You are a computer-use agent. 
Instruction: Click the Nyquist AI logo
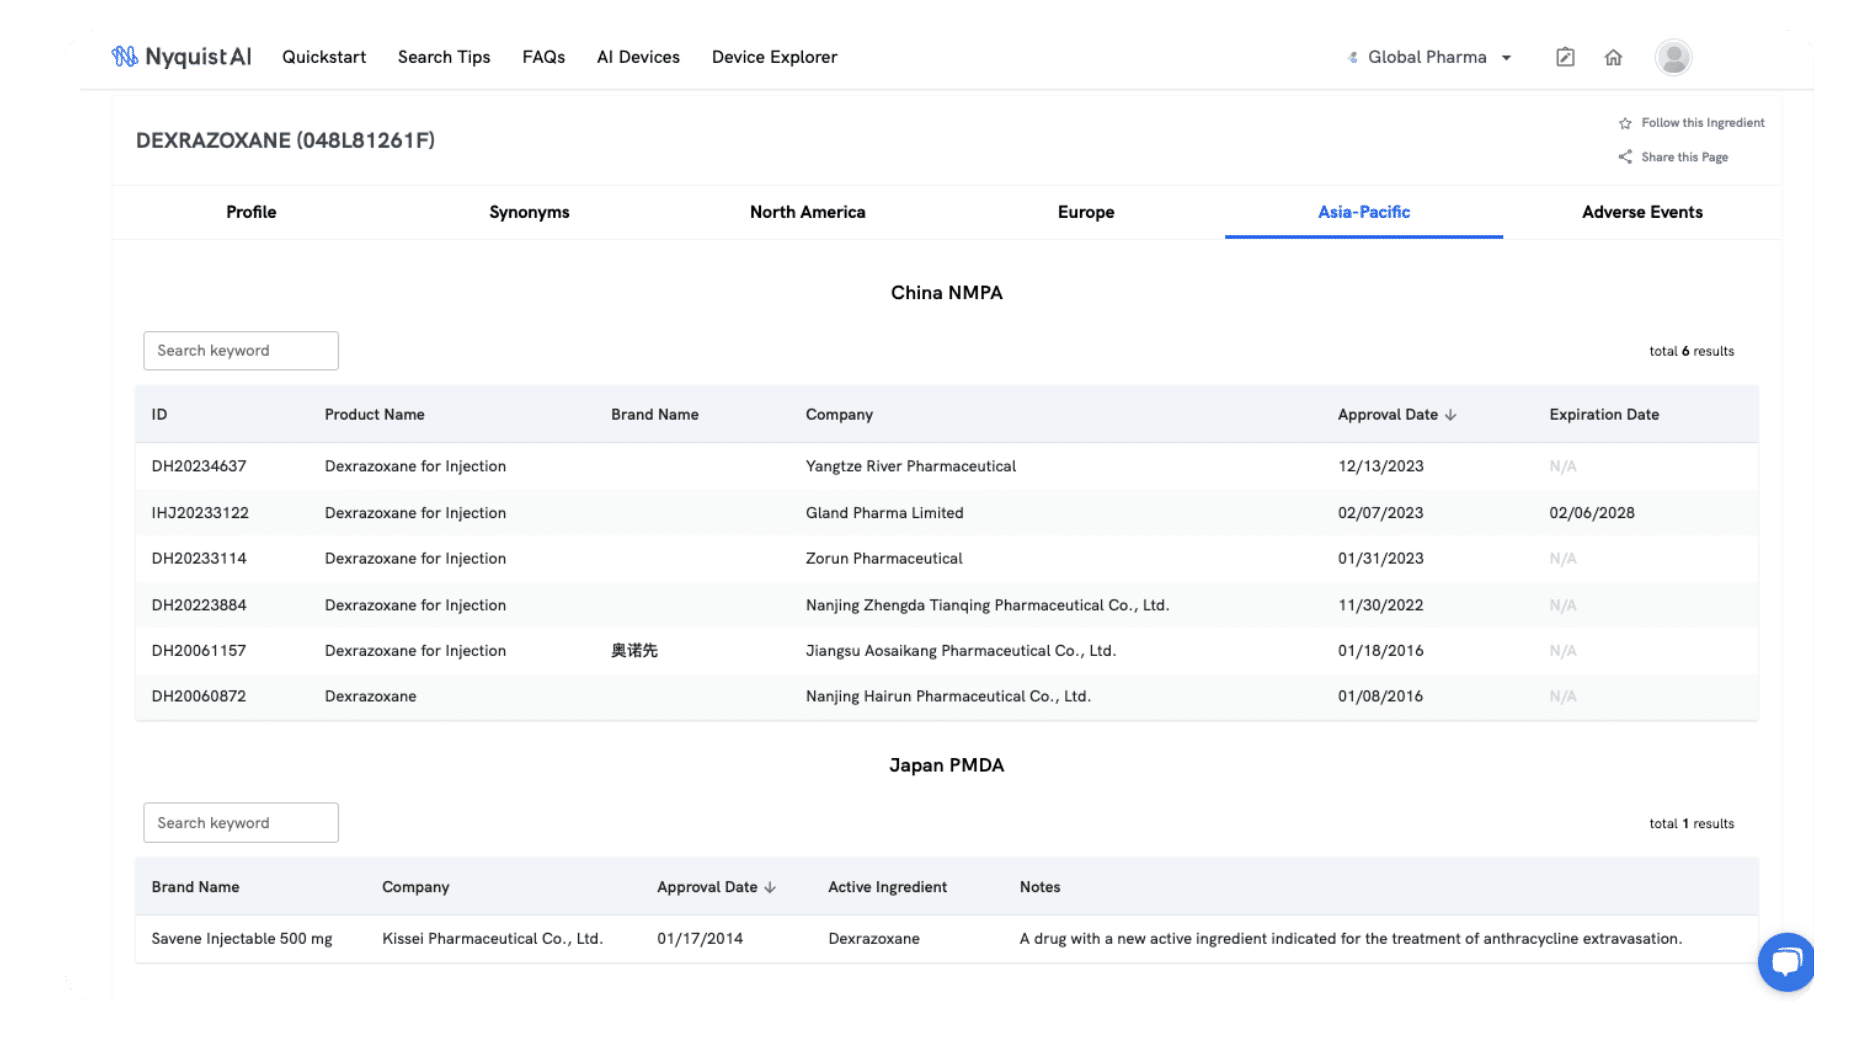point(182,57)
